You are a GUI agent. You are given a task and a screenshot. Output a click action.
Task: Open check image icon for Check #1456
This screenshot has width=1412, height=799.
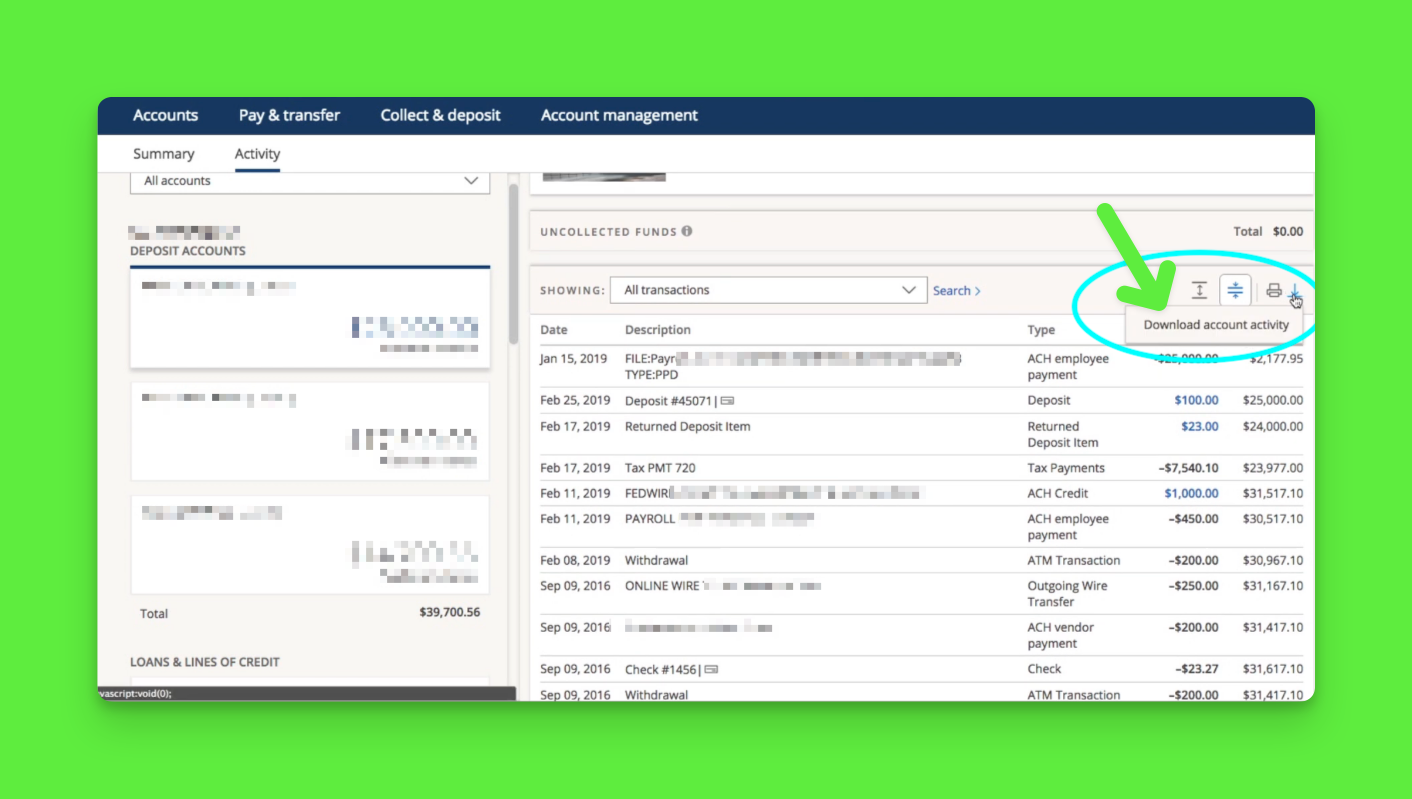click(711, 670)
